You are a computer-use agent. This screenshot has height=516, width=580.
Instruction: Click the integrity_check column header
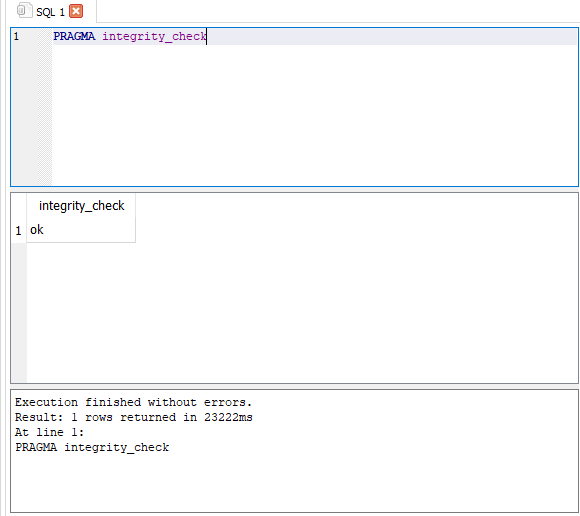pyautogui.click(x=81, y=206)
